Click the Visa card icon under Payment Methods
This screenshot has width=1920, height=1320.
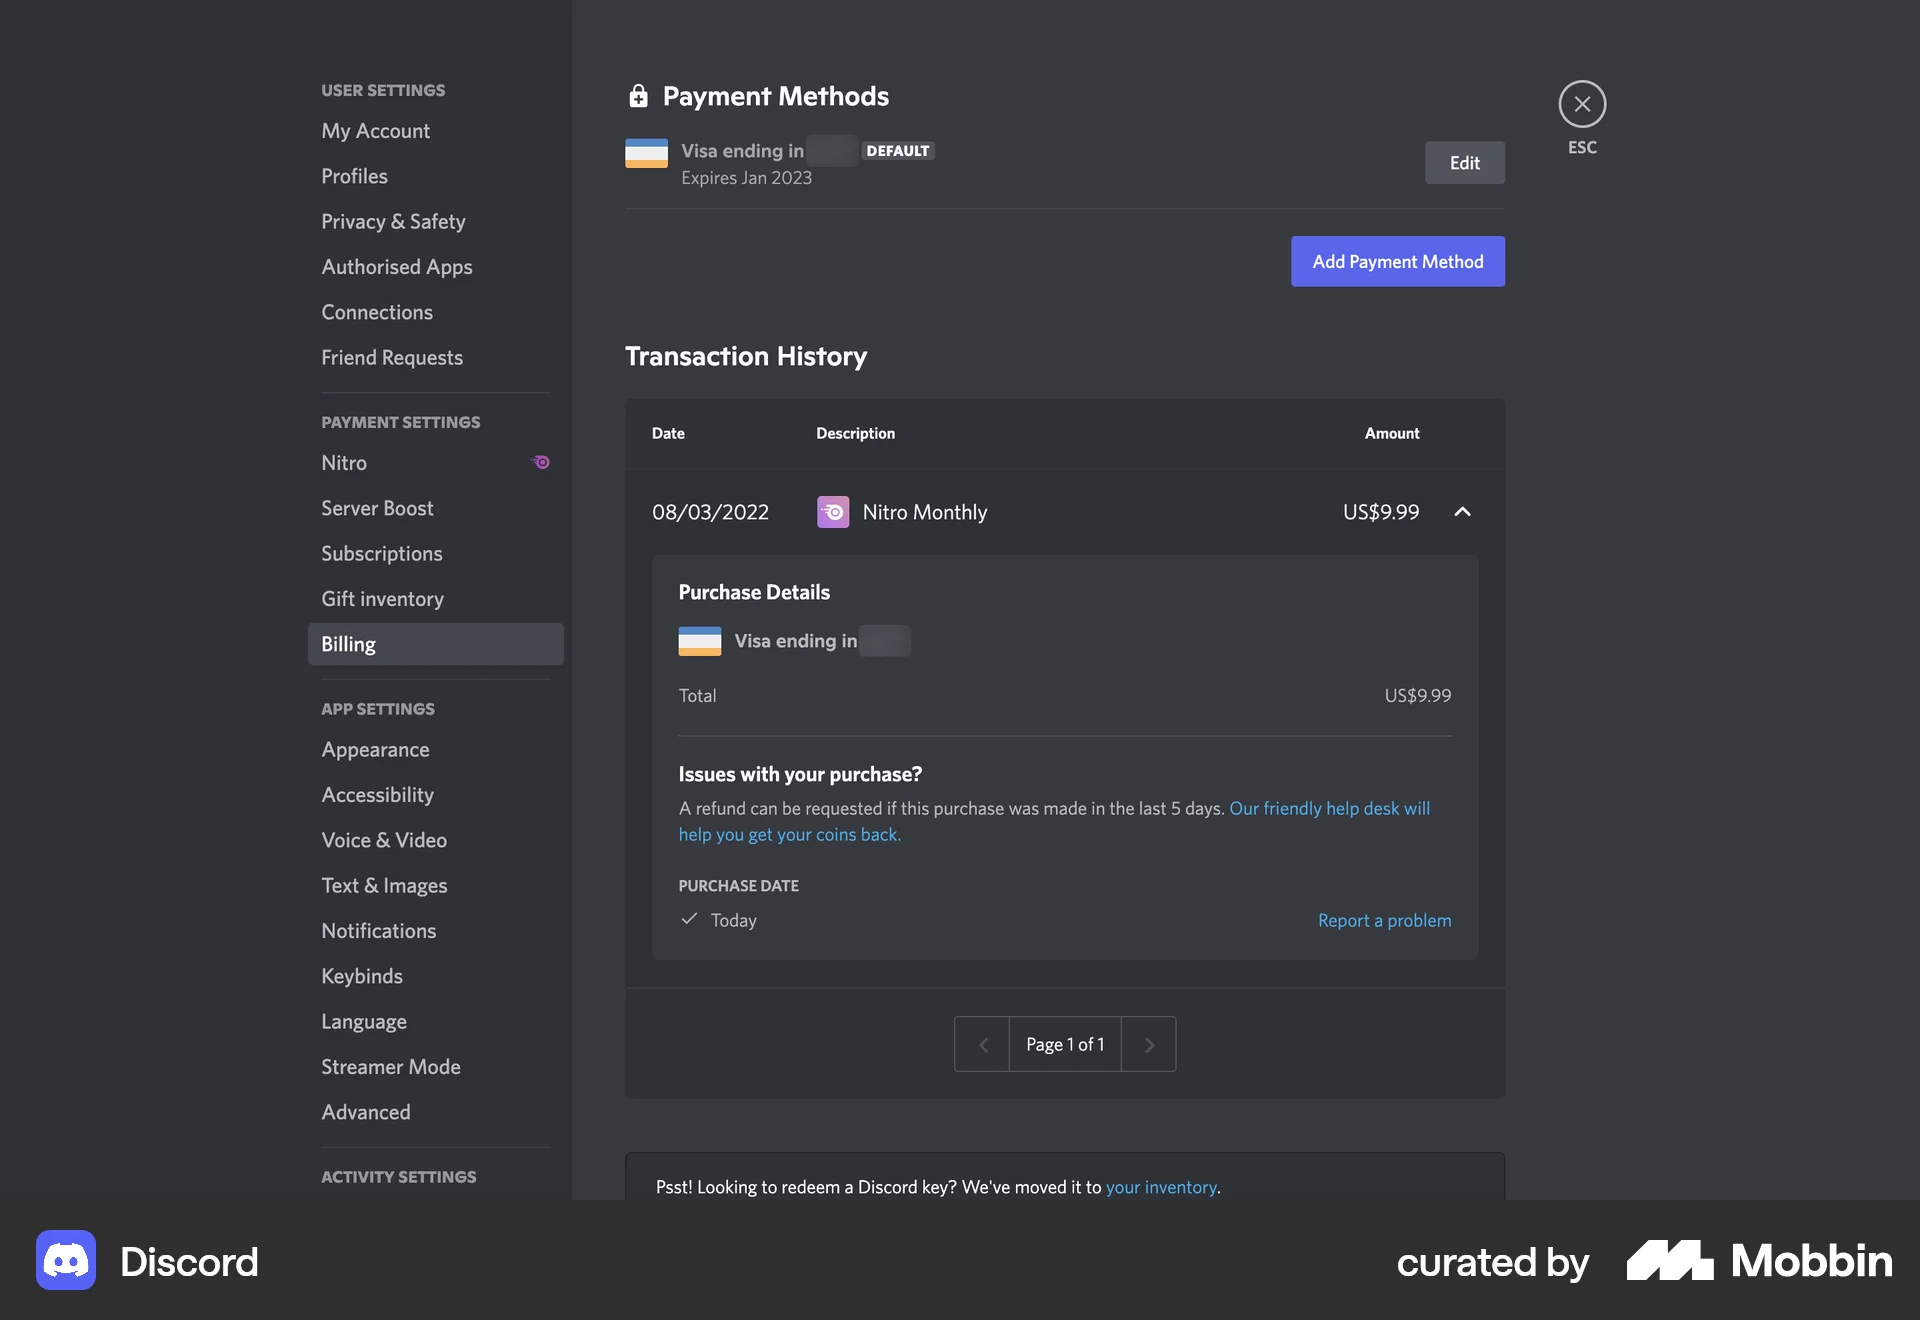[x=646, y=153]
